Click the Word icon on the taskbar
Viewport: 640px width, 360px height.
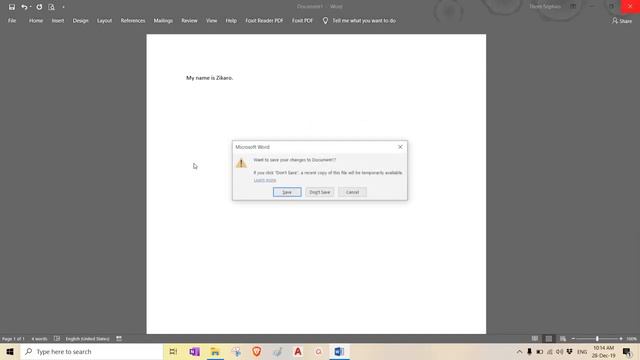(x=339, y=351)
